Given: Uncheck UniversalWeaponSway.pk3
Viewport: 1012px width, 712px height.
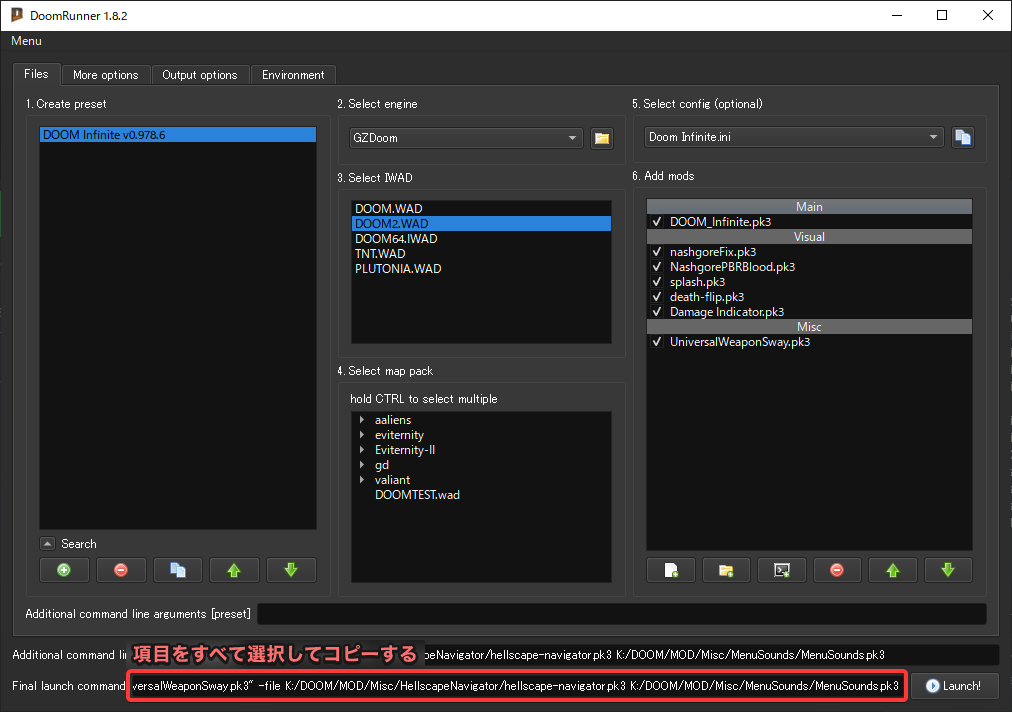Looking at the screenshot, I should point(657,341).
